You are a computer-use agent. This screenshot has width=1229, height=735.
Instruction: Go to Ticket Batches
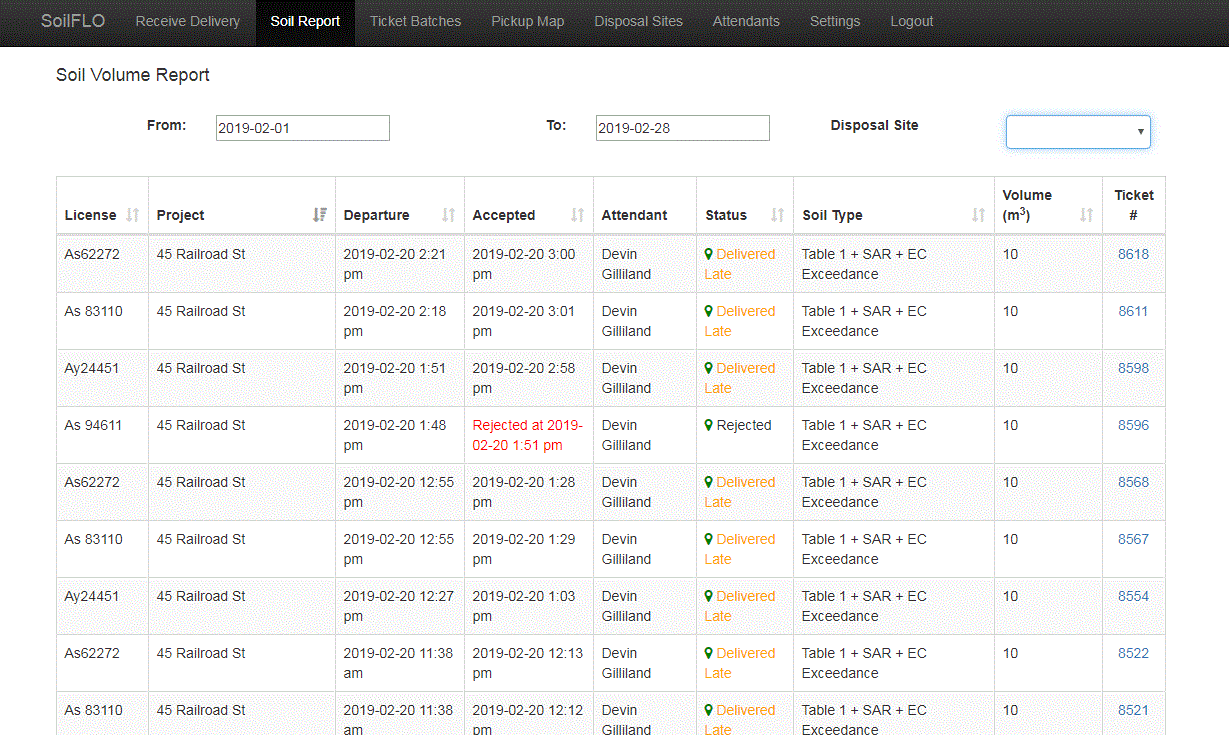tap(416, 21)
